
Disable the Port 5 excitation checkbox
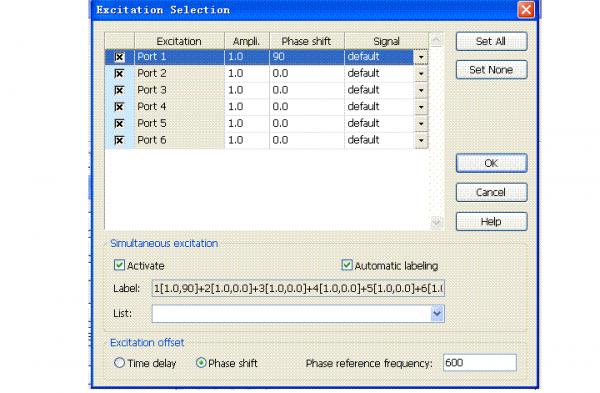(x=119, y=124)
